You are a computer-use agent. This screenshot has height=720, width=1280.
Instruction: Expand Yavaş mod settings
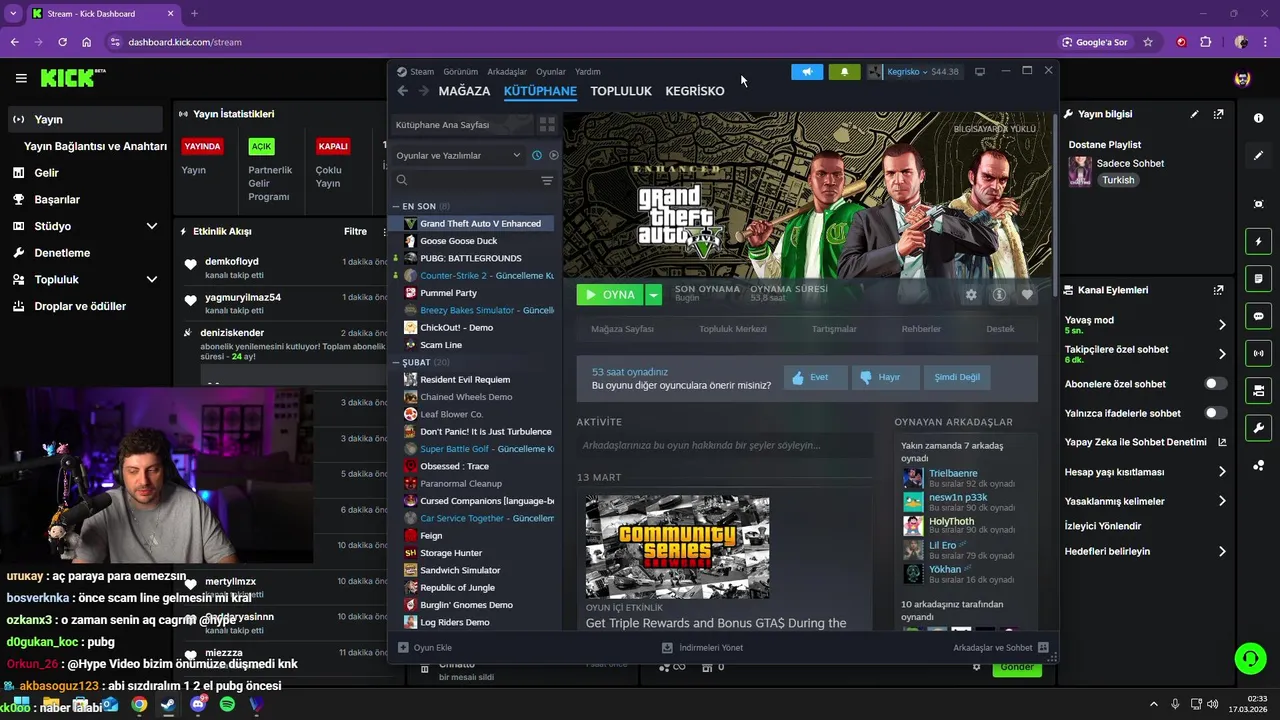(x=1222, y=325)
